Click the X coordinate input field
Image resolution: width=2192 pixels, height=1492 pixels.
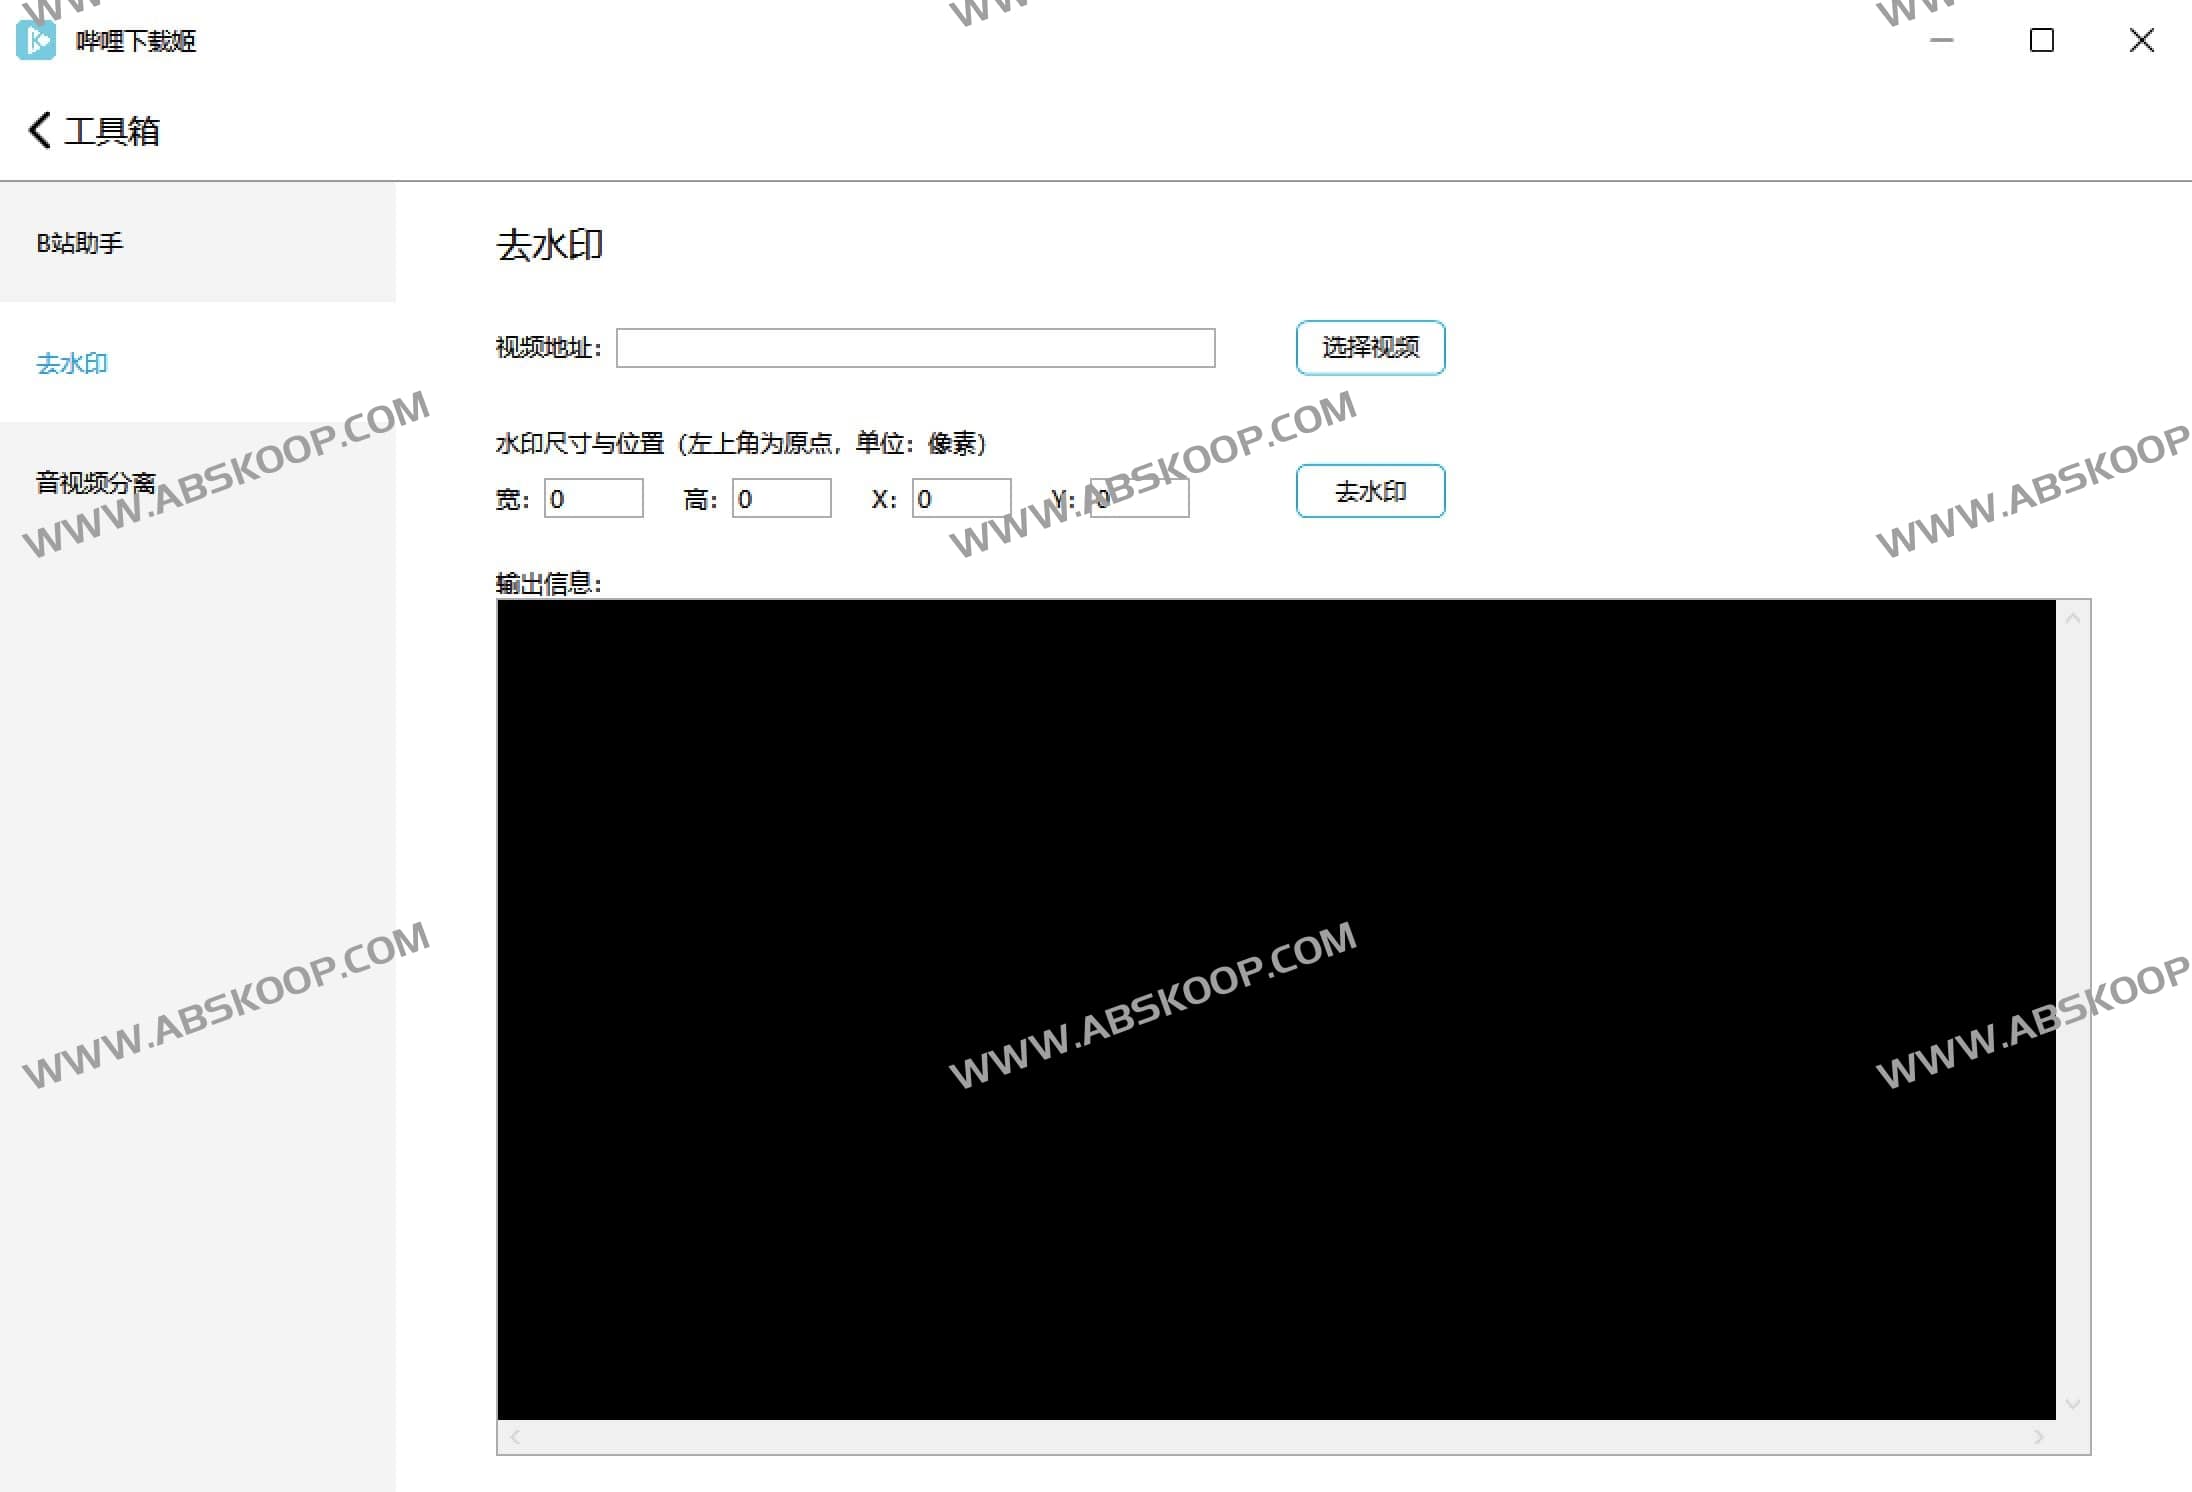(961, 499)
